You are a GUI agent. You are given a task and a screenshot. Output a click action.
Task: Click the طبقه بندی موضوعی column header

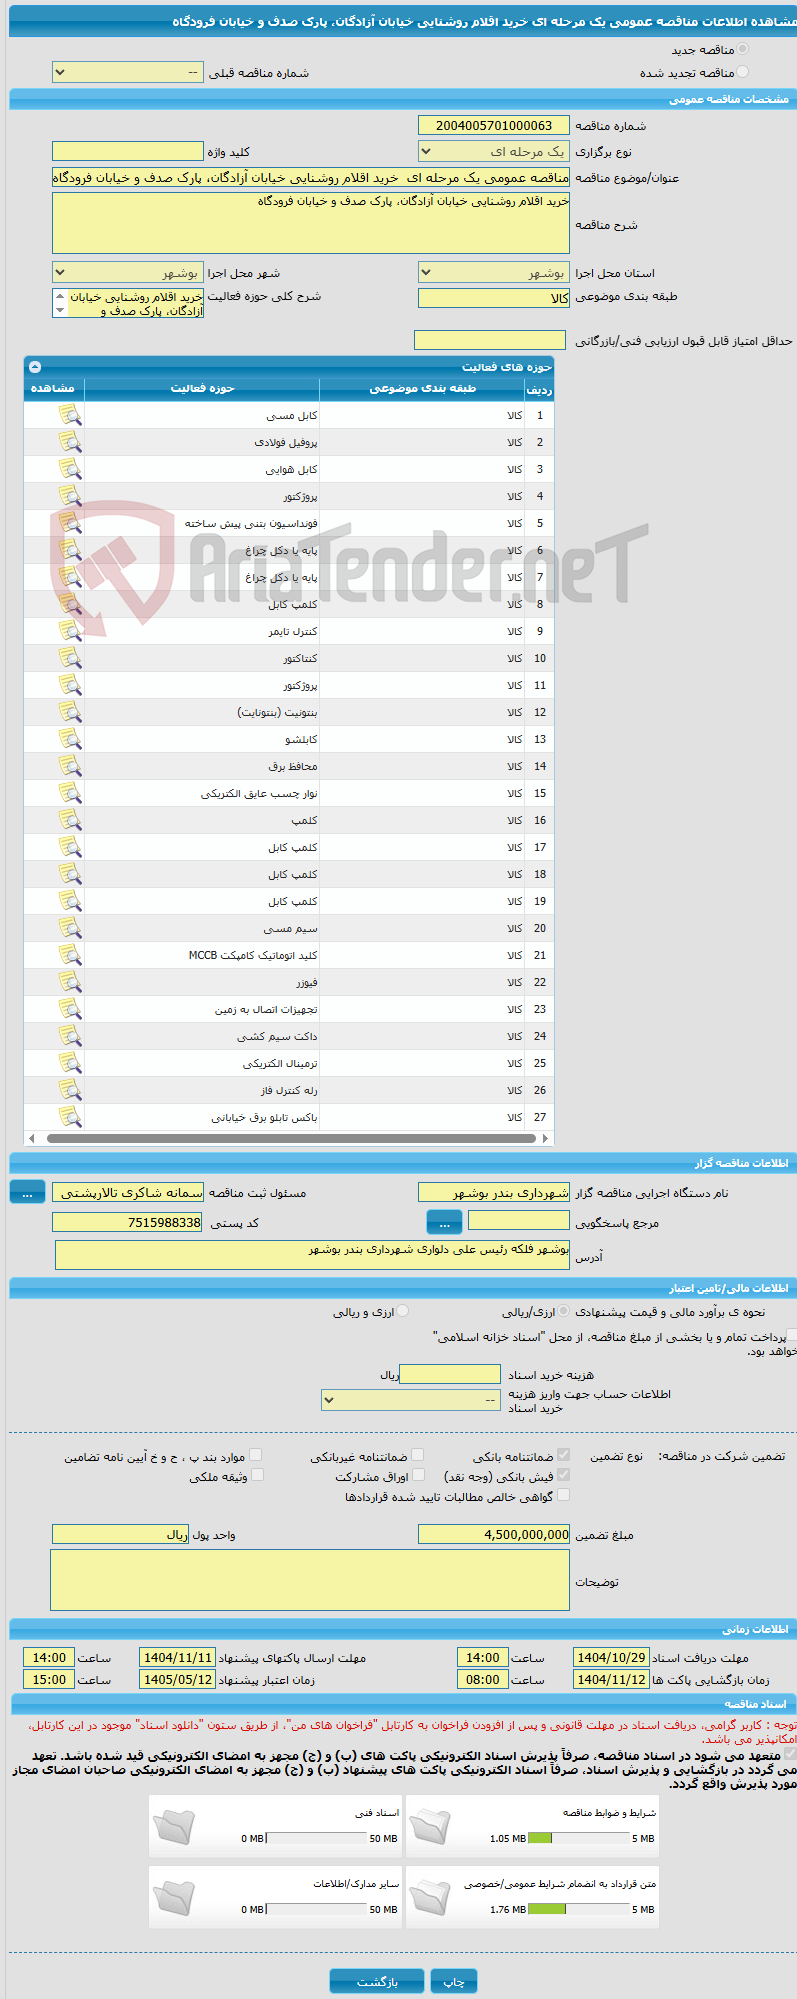422,388
